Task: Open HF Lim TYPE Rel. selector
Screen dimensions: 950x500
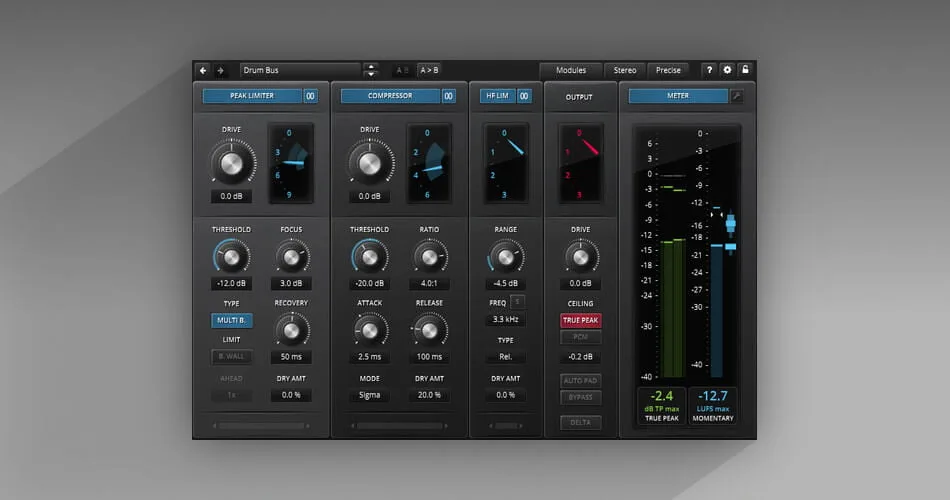Action: (506, 357)
